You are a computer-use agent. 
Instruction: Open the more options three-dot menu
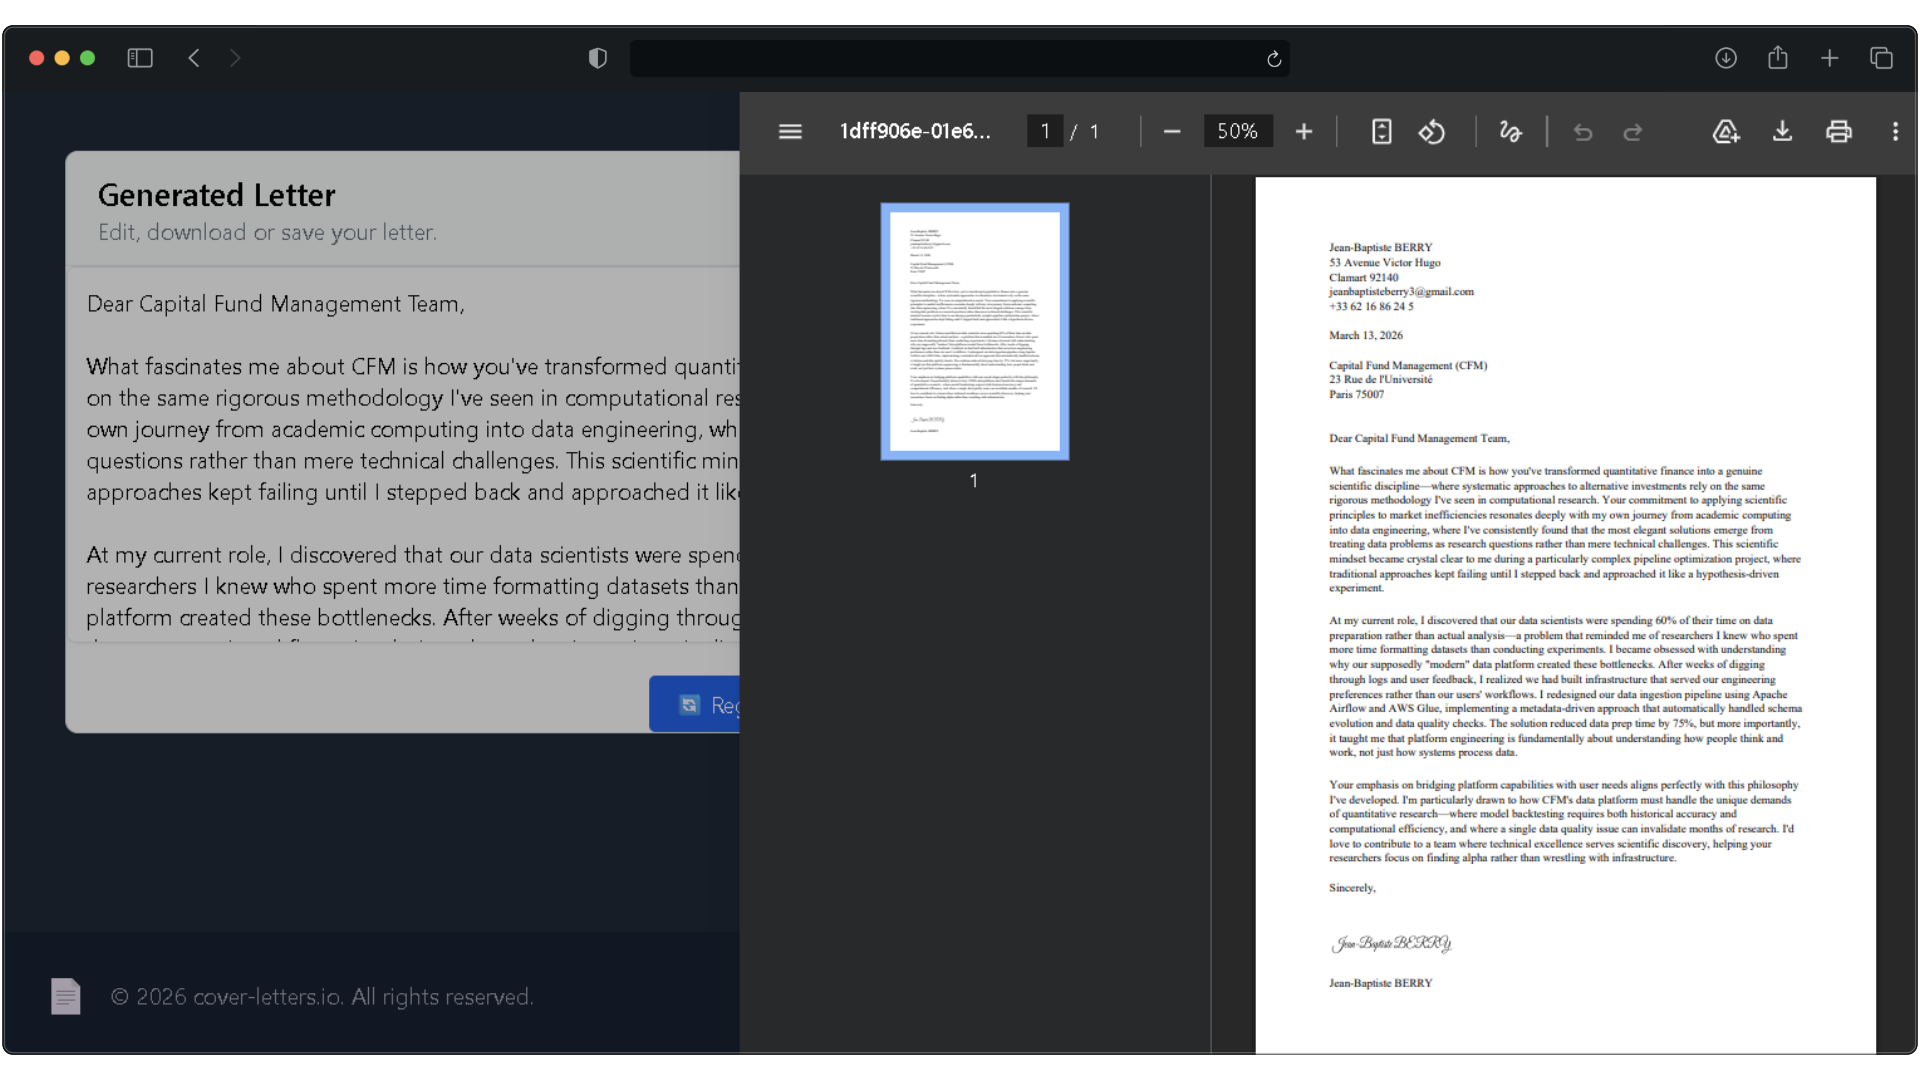1895,131
